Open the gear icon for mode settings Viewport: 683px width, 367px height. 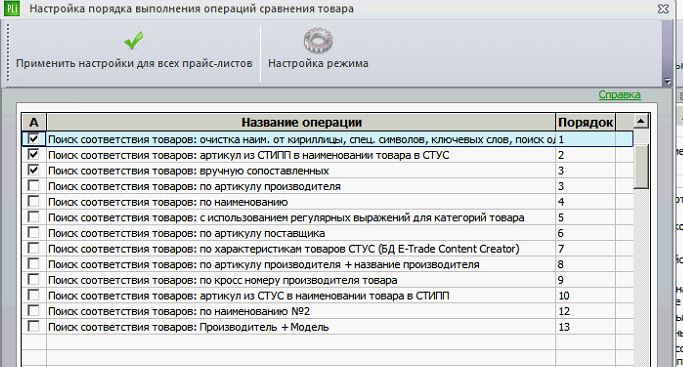coord(318,40)
